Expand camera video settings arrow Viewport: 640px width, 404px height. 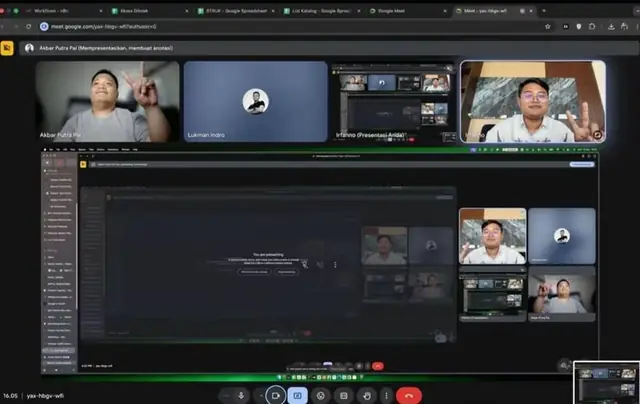260,395
